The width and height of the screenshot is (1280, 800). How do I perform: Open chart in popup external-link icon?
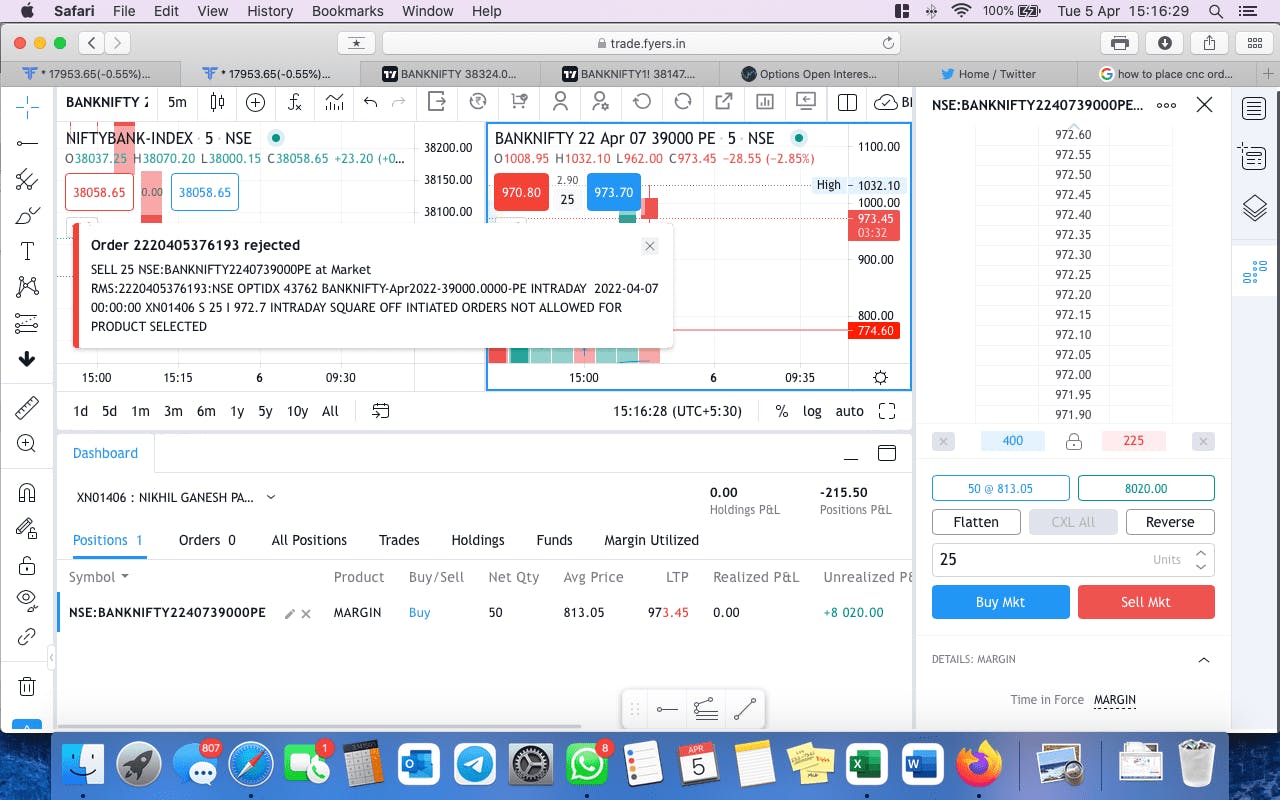[724, 102]
